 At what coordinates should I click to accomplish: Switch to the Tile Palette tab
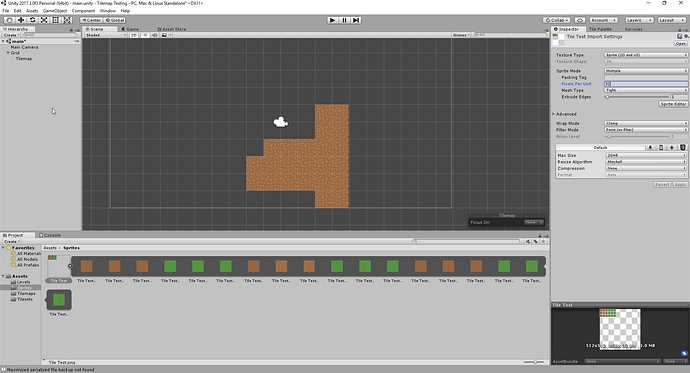click(x=601, y=29)
